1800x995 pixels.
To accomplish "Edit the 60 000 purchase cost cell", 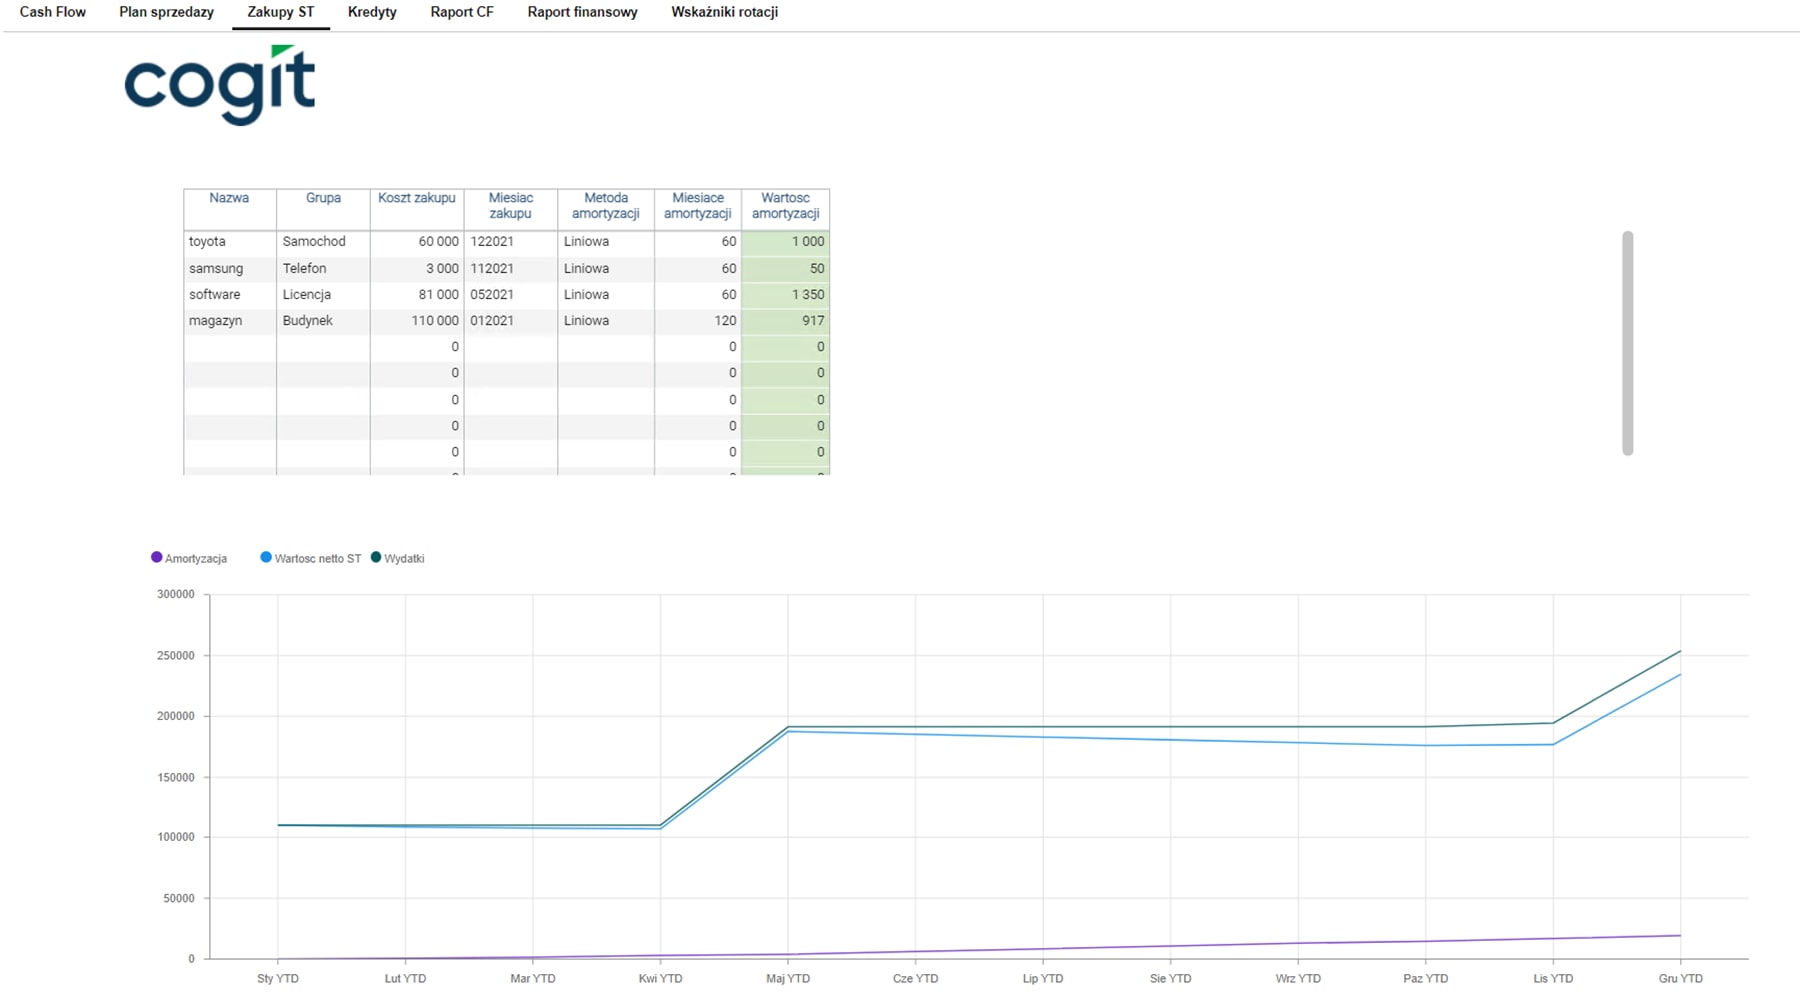I will point(417,241).
